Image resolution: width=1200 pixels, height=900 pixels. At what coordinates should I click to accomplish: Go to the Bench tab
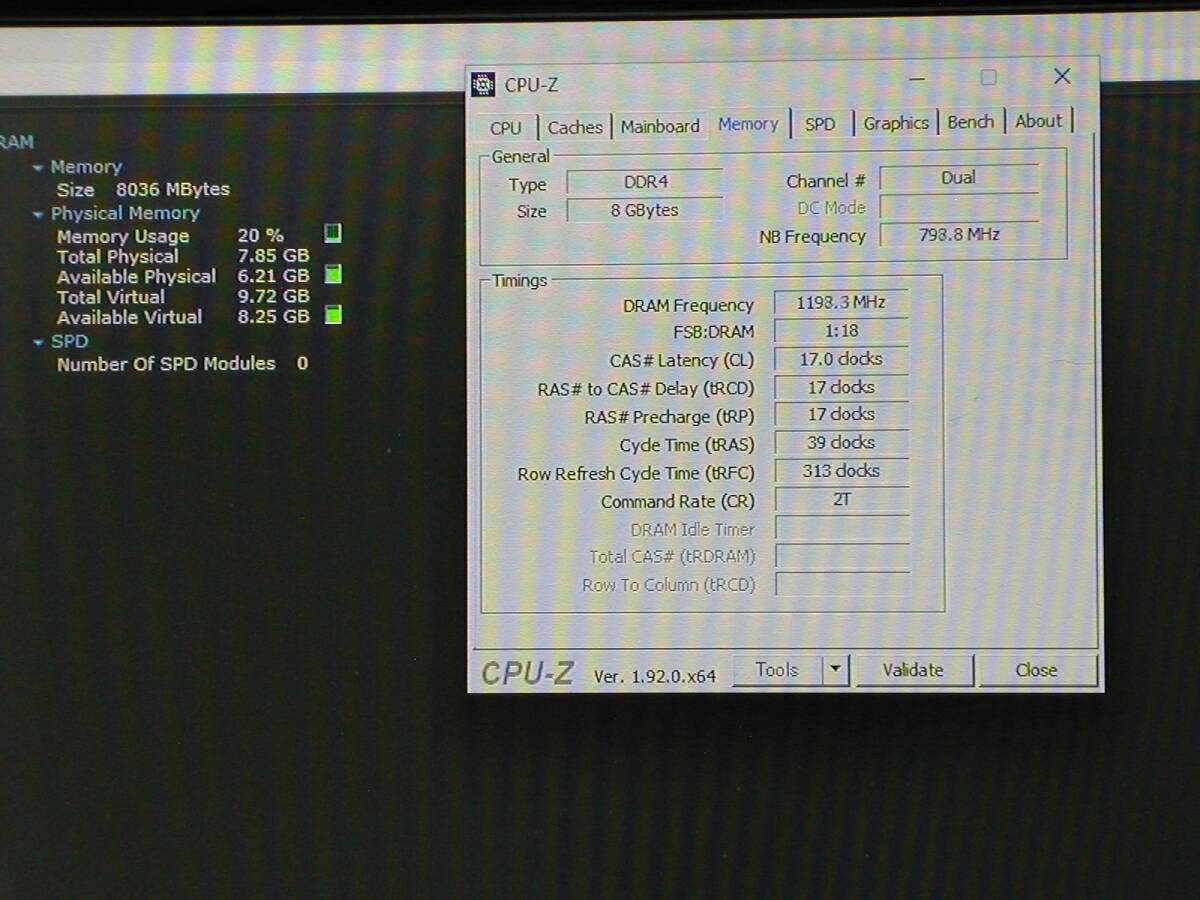pyautogui.click(x=971, y=122)
